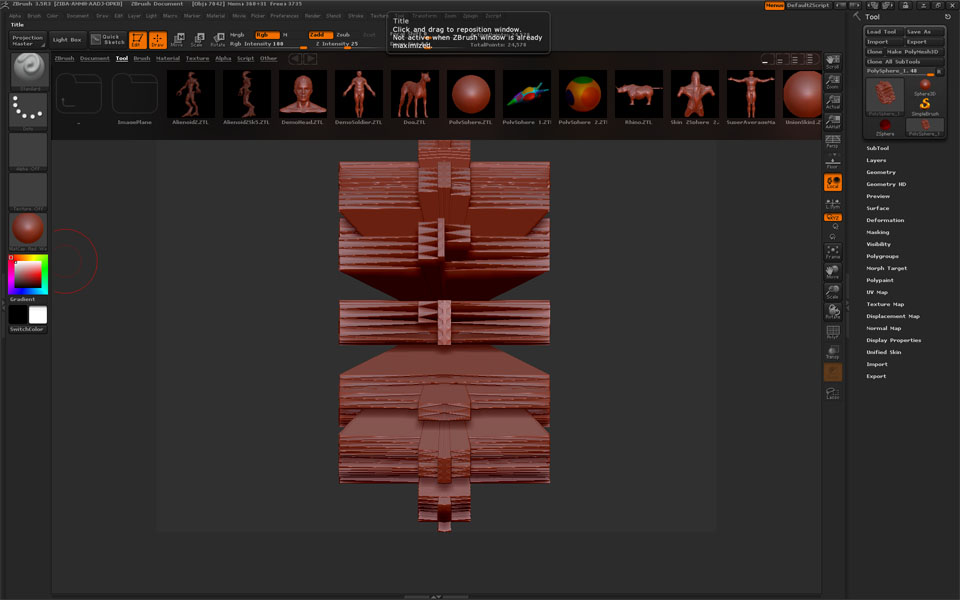
Task: Toggle the Floor grid button
Action: (x=833, y=162)
